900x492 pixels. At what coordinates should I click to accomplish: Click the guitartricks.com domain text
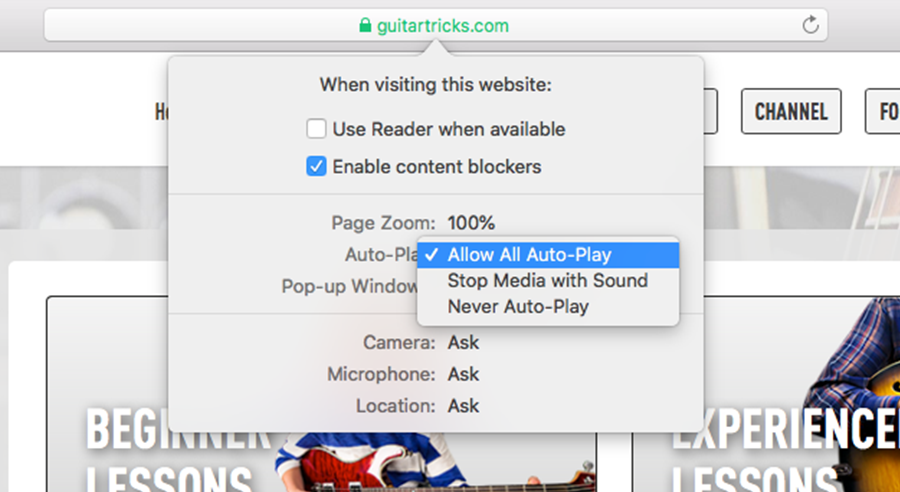tap(443, 25)
